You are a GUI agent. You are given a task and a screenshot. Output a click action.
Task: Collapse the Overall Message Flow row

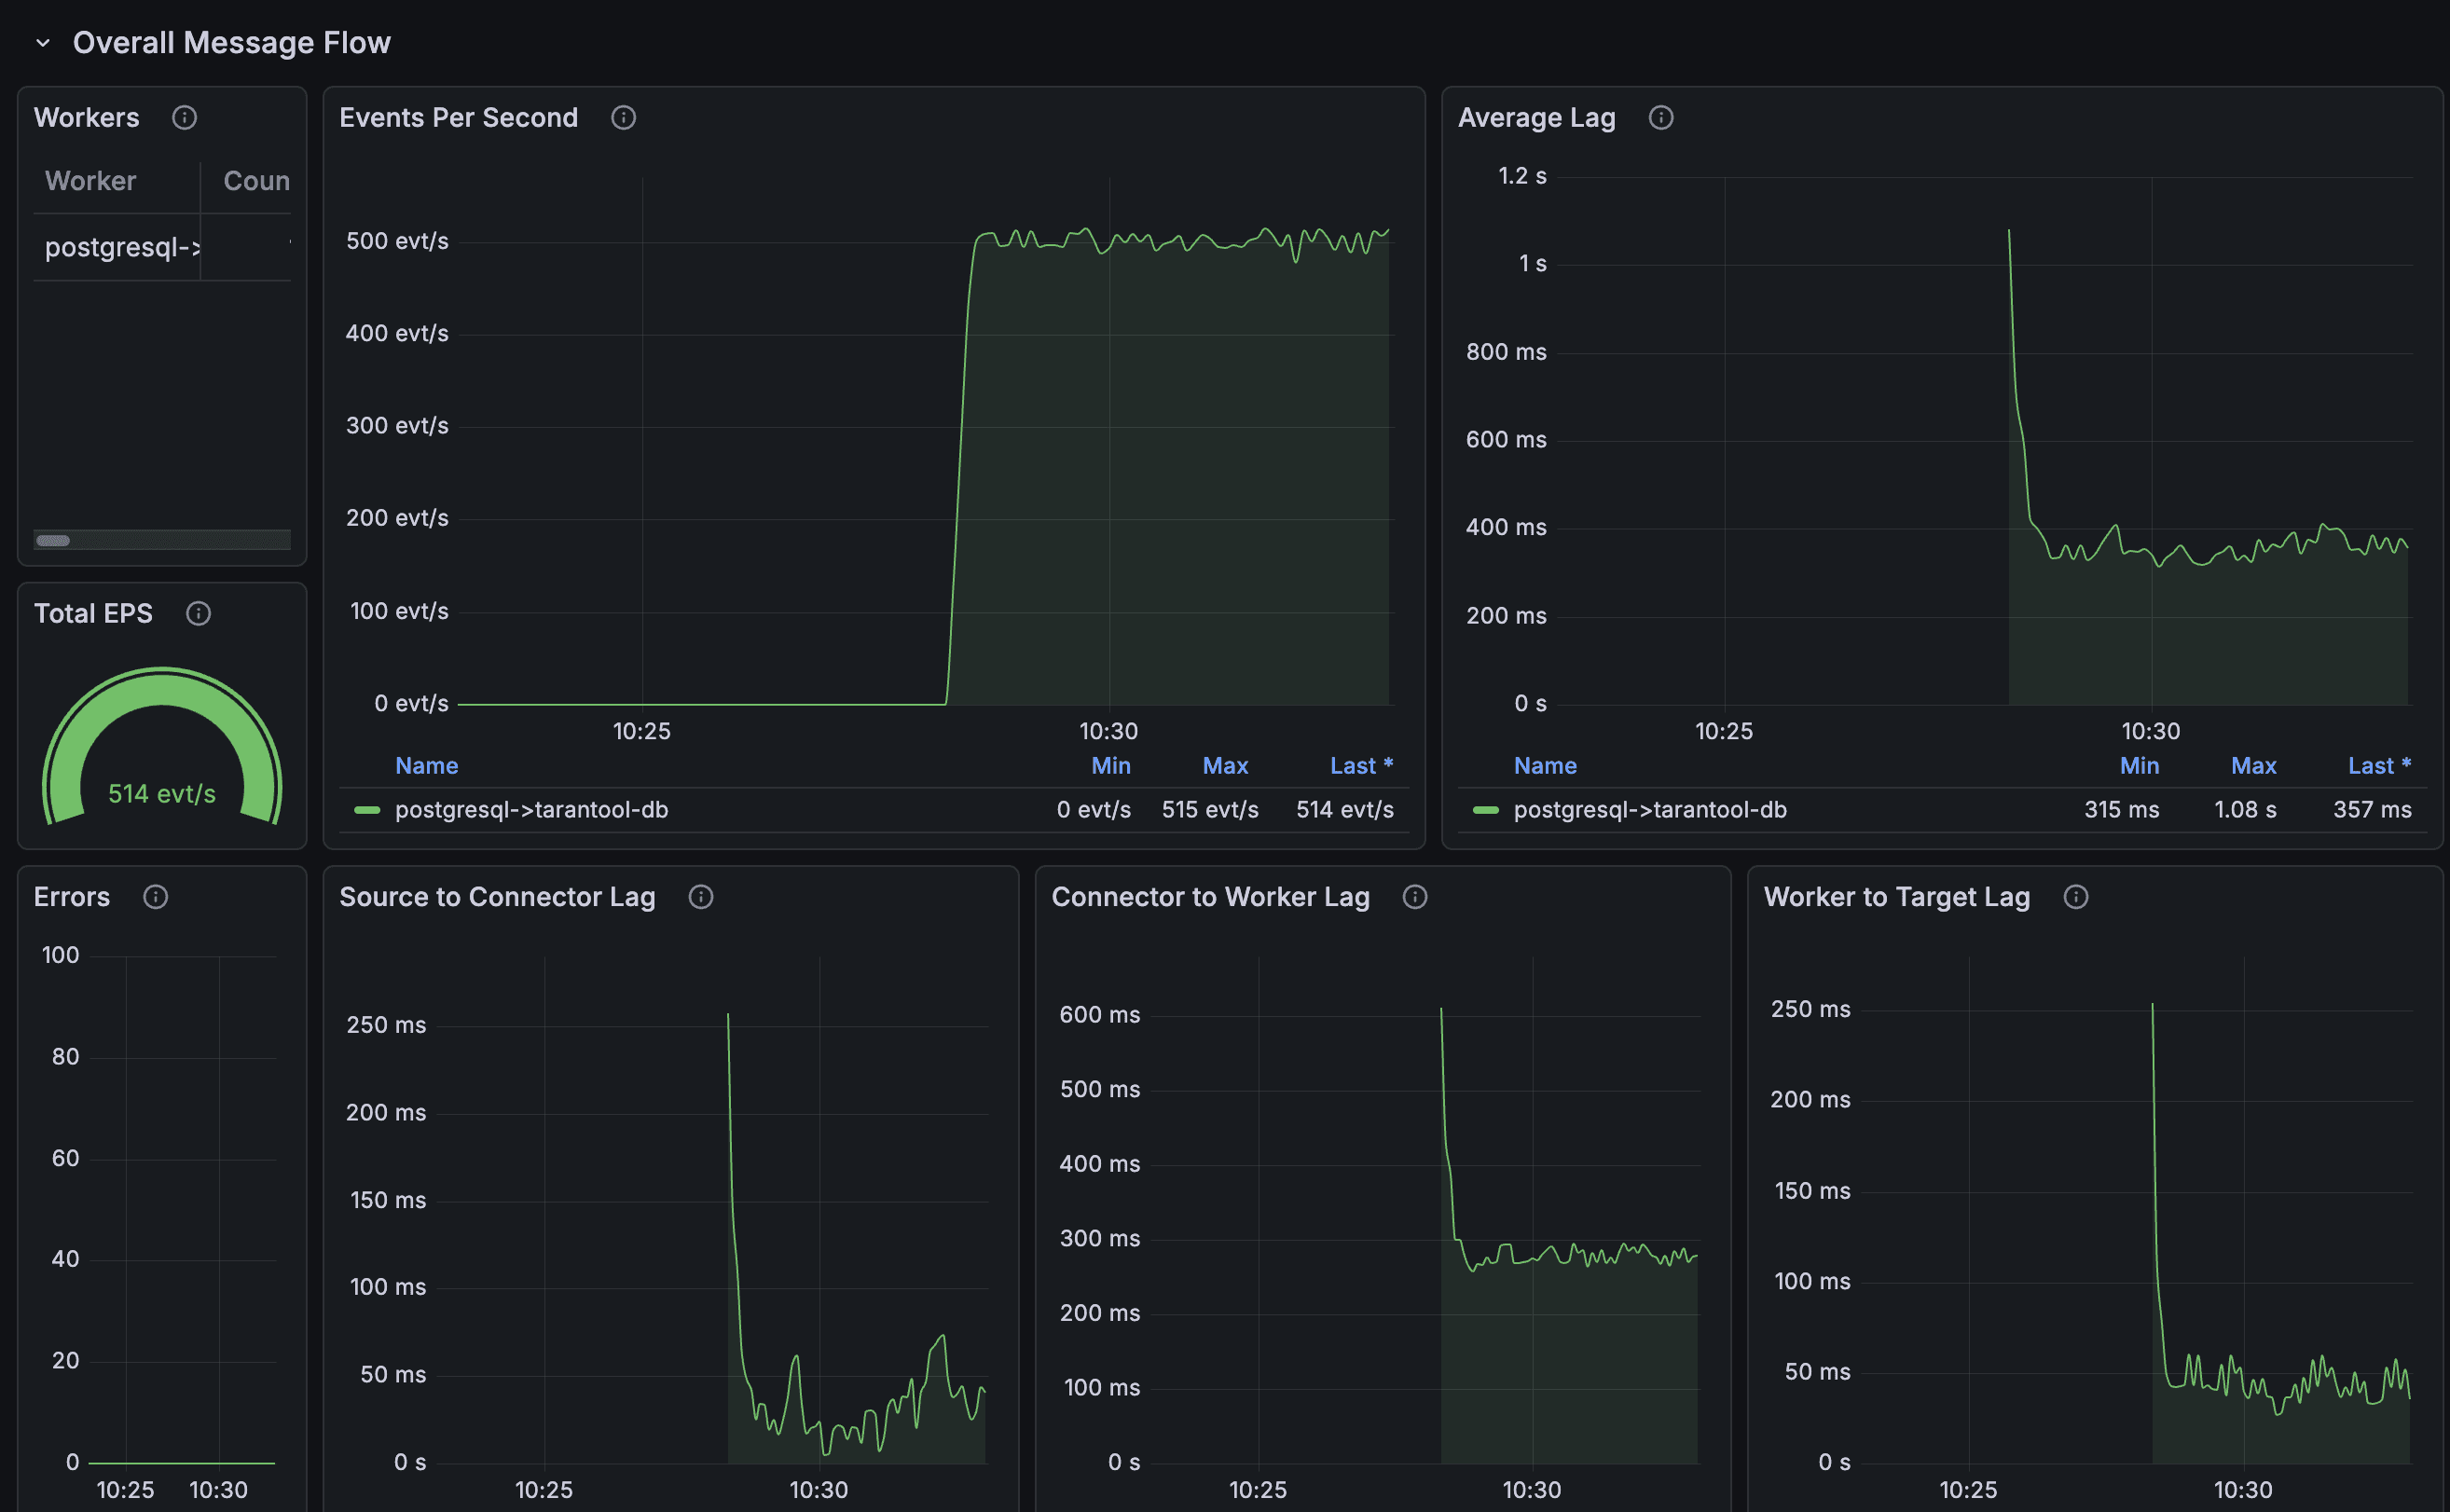[43, 43]
